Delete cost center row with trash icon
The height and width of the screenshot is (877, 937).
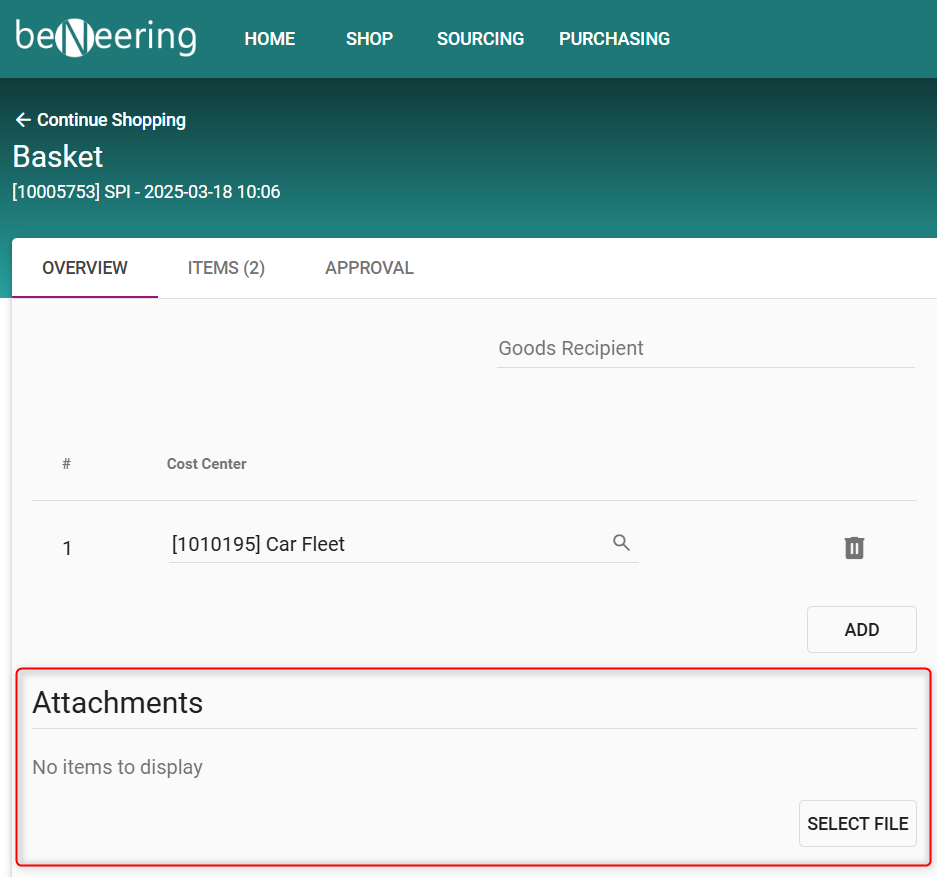[x=854, y=548]
